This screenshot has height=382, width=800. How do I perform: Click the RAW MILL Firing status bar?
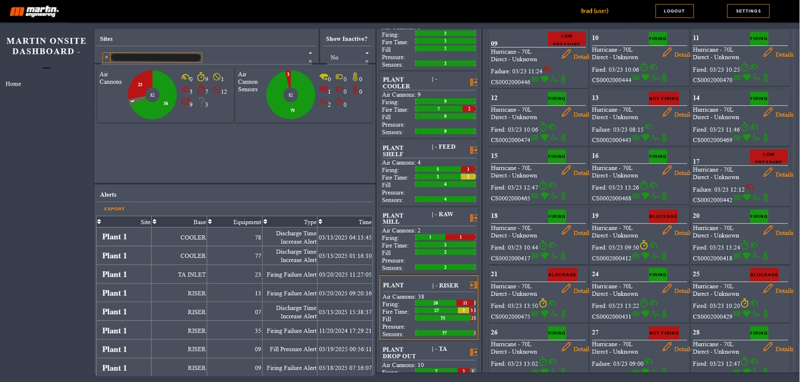coord(445,237)
